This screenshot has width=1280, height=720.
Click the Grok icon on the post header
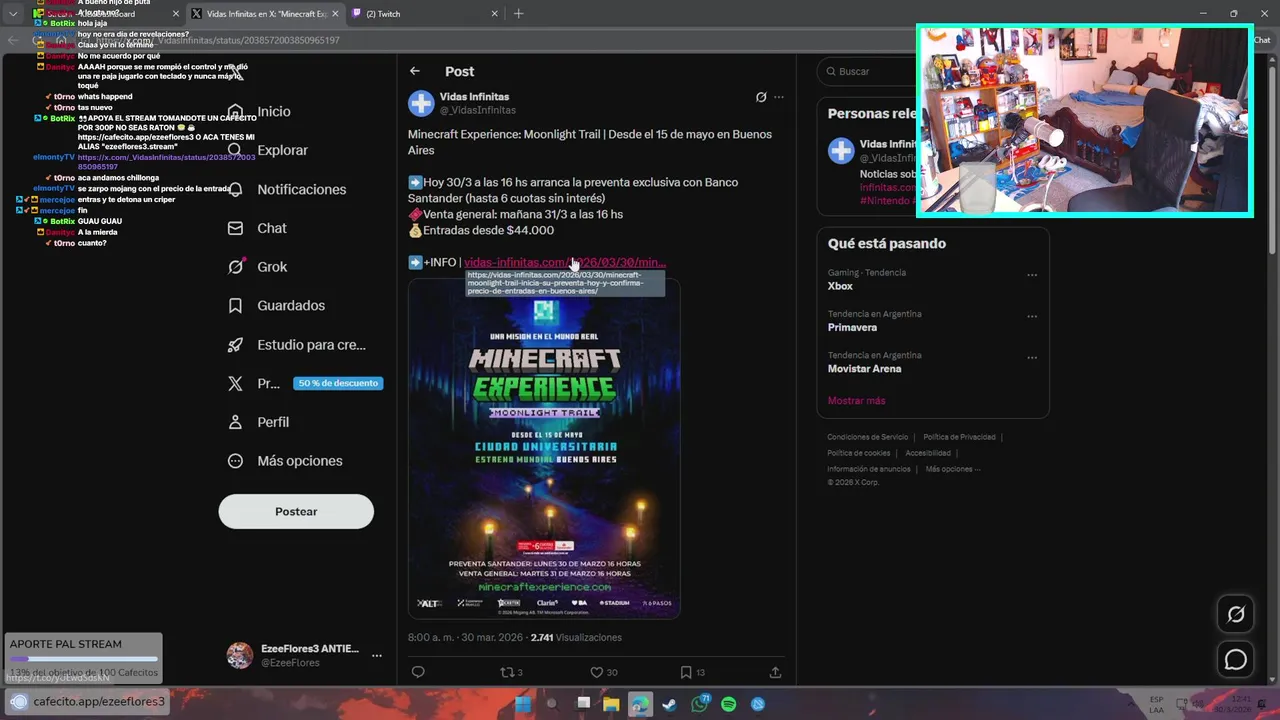761,97
